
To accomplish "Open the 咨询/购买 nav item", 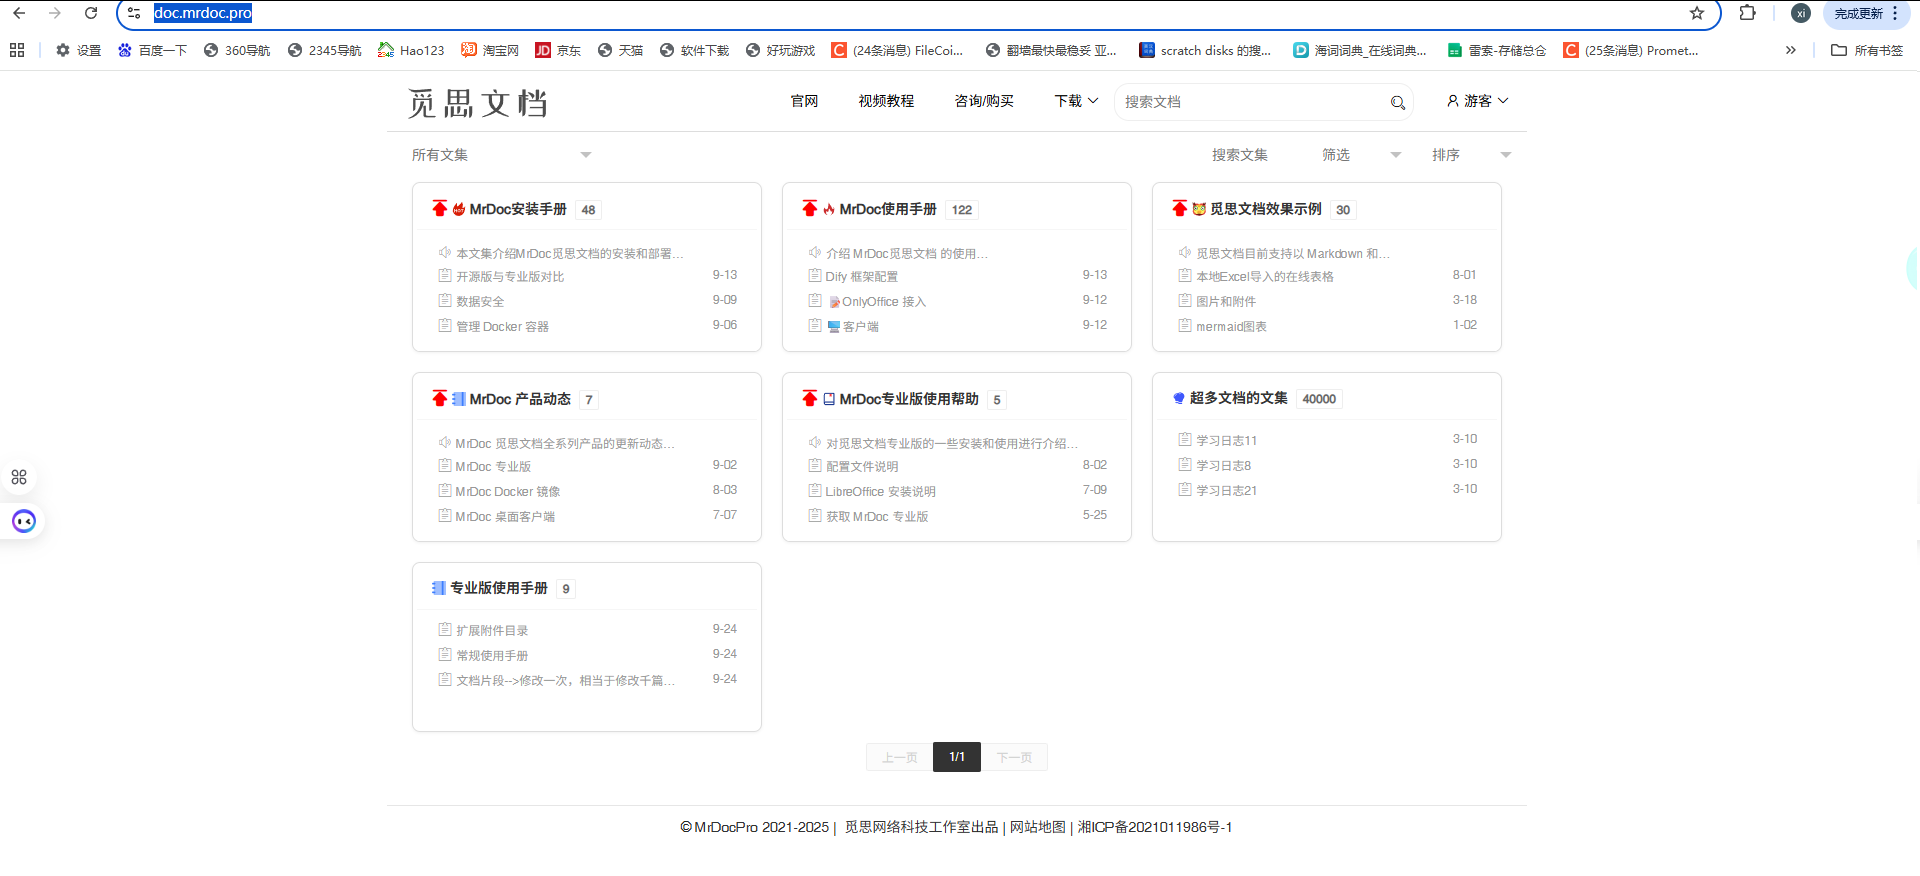I will pyautogui.click(x=984, y=101).
